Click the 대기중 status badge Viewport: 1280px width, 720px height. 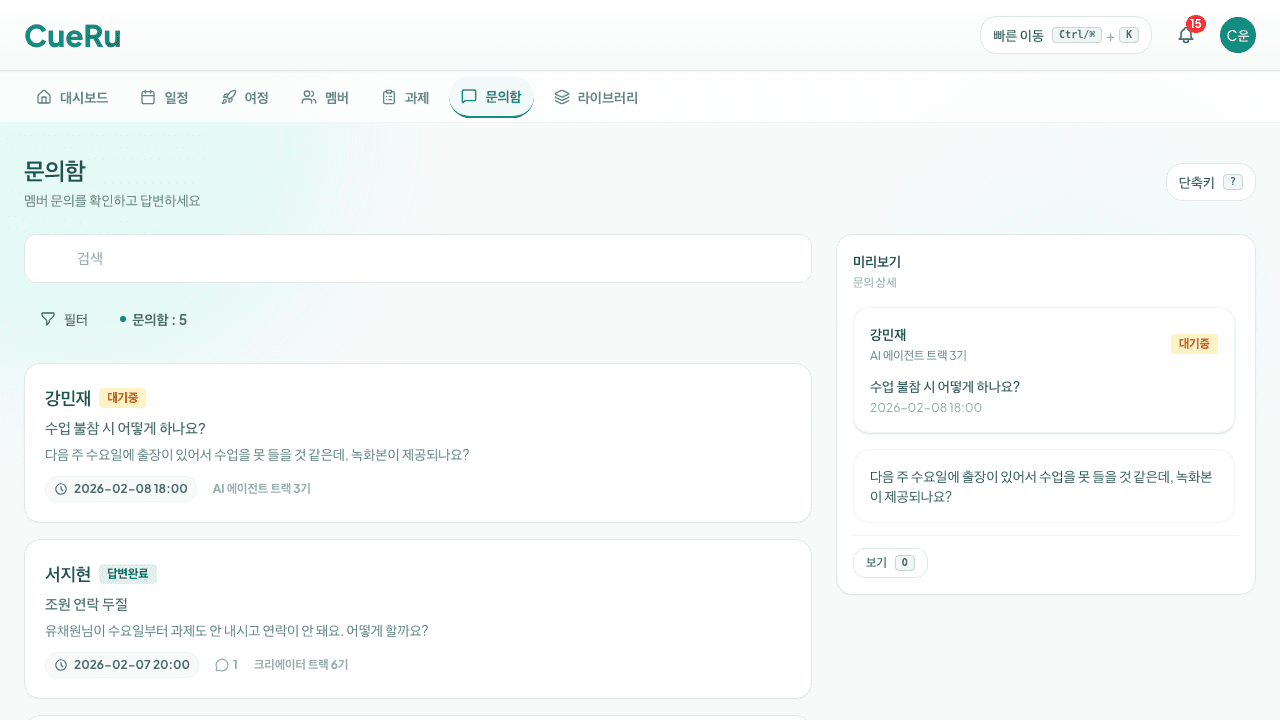pyautogui.click(x=122, y=398)
